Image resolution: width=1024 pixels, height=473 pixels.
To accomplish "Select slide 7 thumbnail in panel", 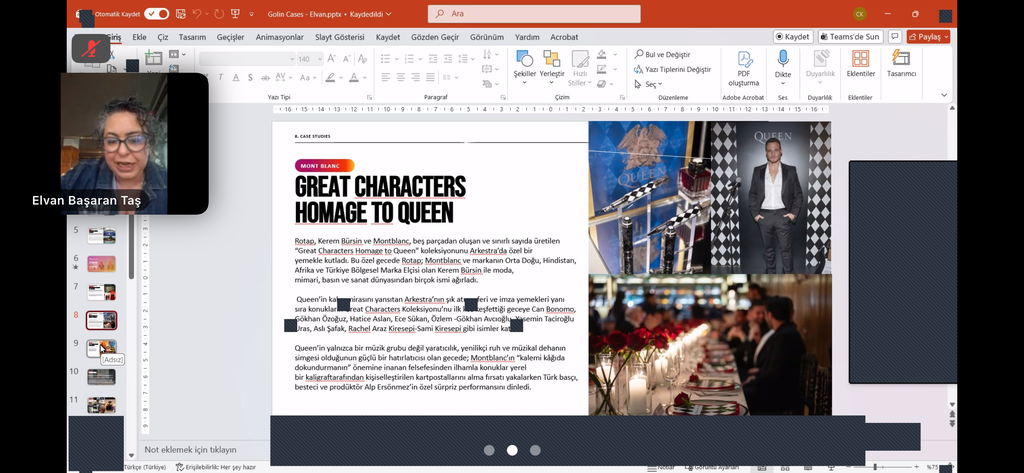I will 101,292.
